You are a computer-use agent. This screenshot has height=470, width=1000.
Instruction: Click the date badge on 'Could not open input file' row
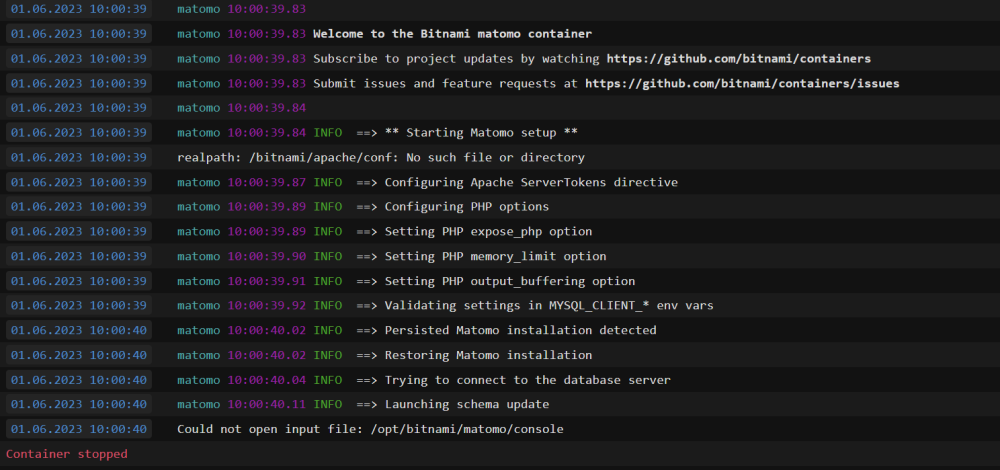click(78, 429)
